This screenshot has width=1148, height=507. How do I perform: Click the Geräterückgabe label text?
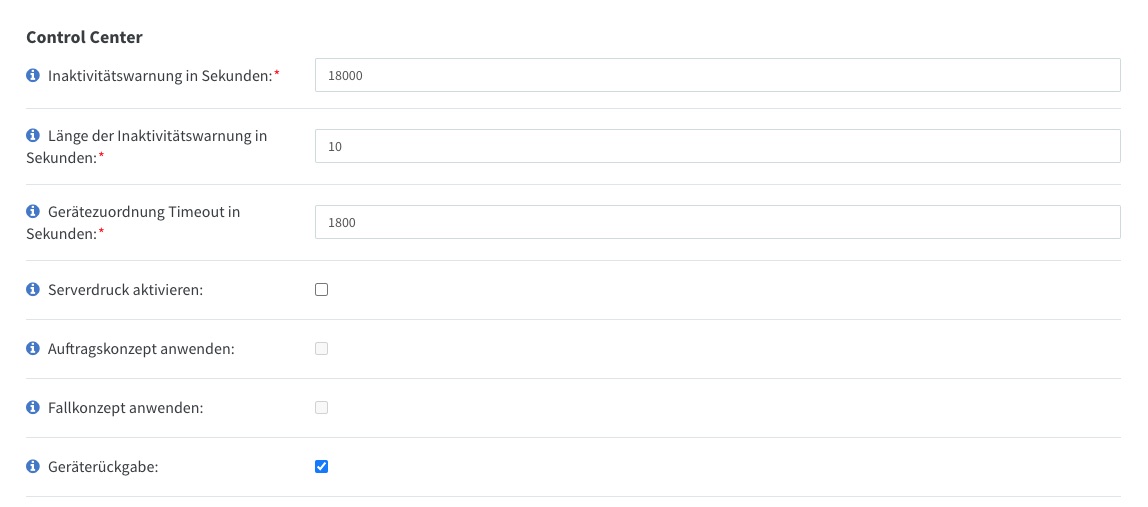point(103,467)
